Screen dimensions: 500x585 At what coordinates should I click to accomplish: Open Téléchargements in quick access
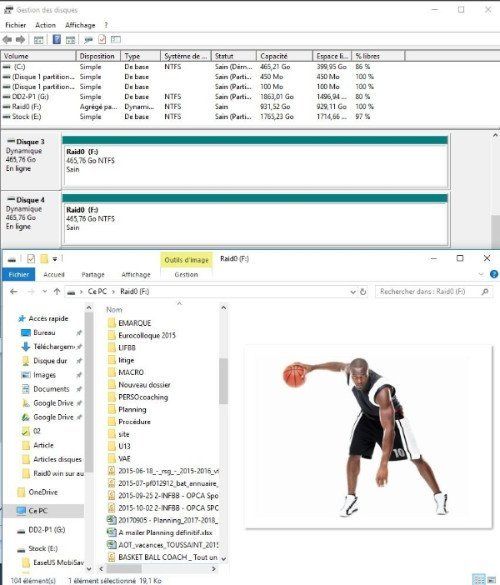coord(54,347)
